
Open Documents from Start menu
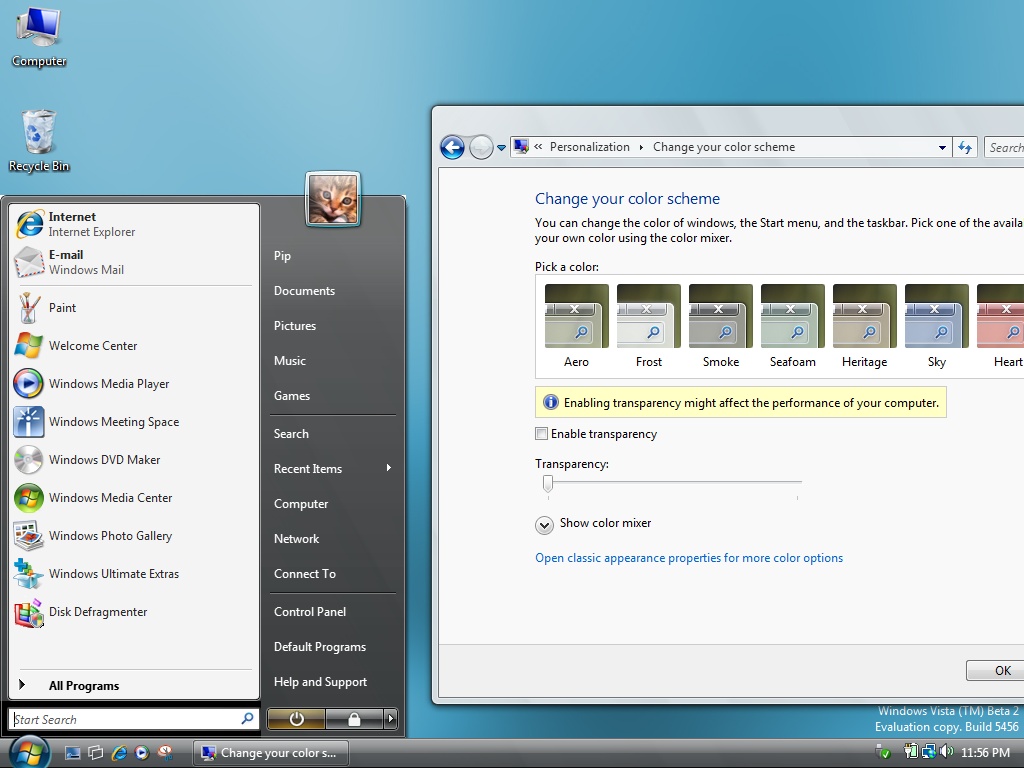pos(333,291)
